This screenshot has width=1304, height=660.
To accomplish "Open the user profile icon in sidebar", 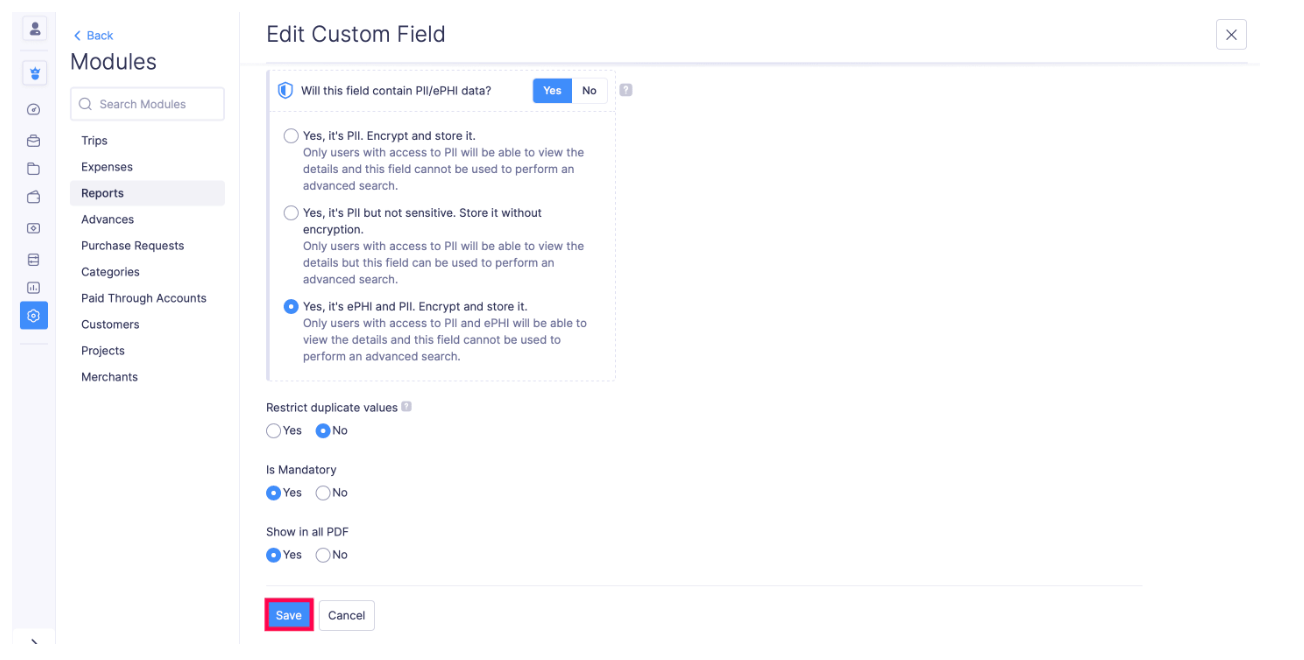I will tap(34, 30).
